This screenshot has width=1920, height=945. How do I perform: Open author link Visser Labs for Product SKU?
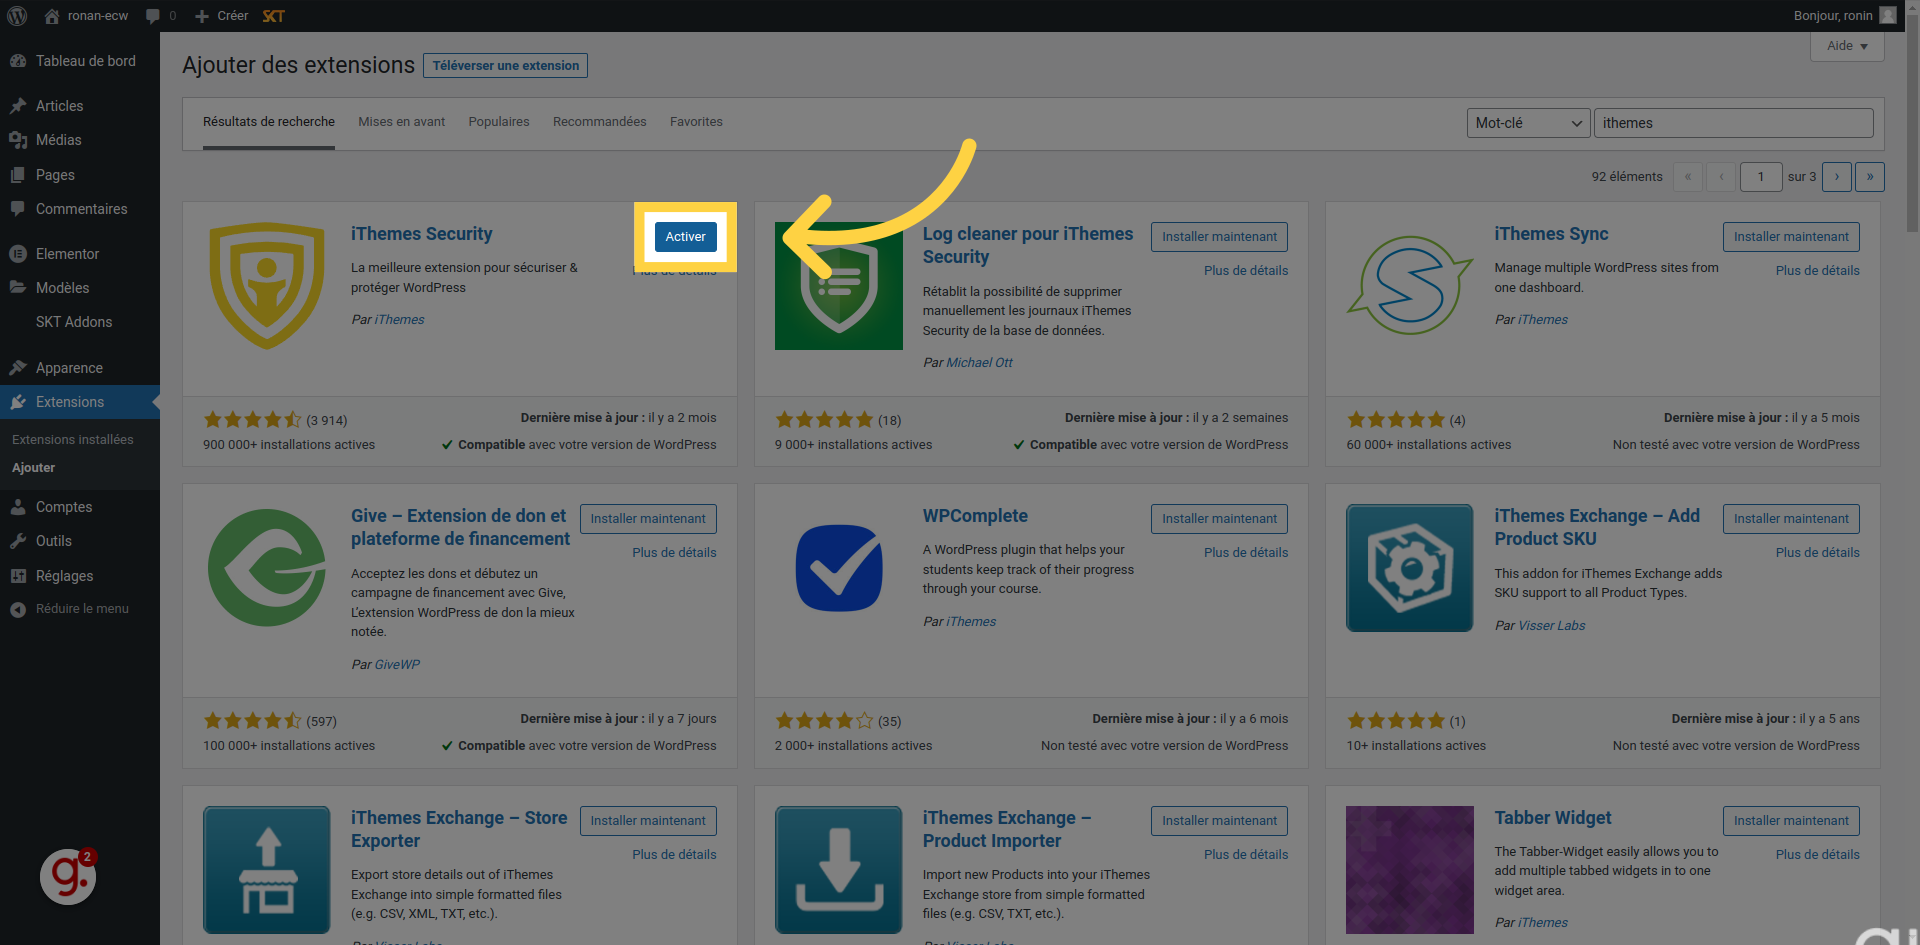coord(1551,626)
